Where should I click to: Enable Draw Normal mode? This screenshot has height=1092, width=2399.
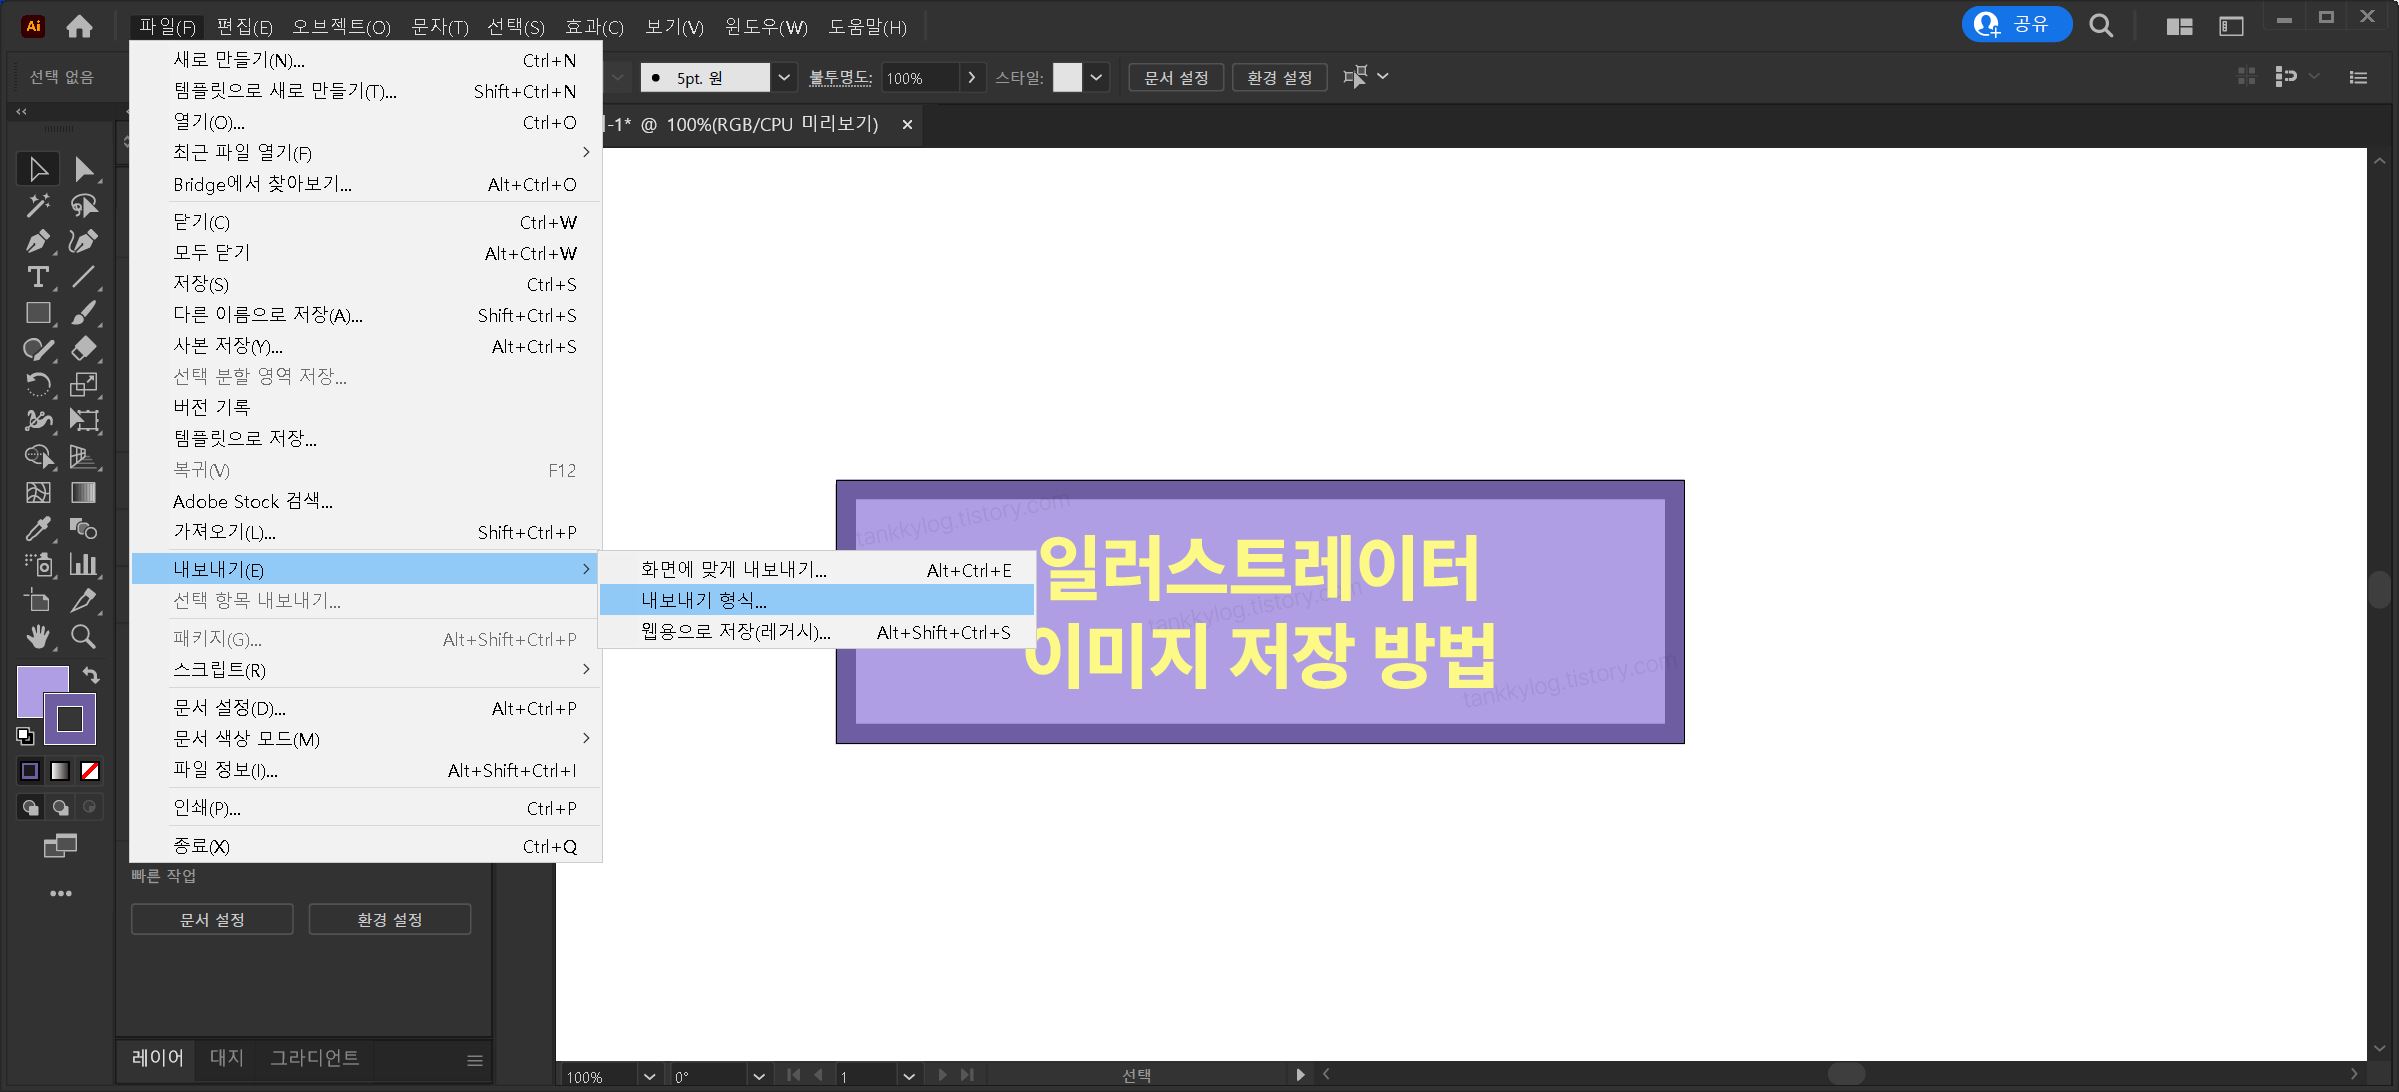[30, 807]
